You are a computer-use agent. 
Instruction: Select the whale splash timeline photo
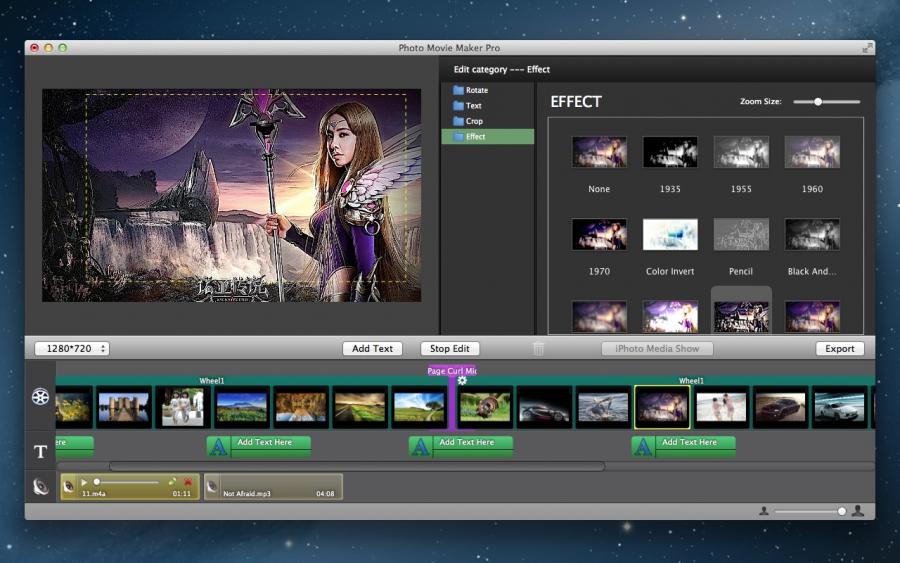coord(603,407)
